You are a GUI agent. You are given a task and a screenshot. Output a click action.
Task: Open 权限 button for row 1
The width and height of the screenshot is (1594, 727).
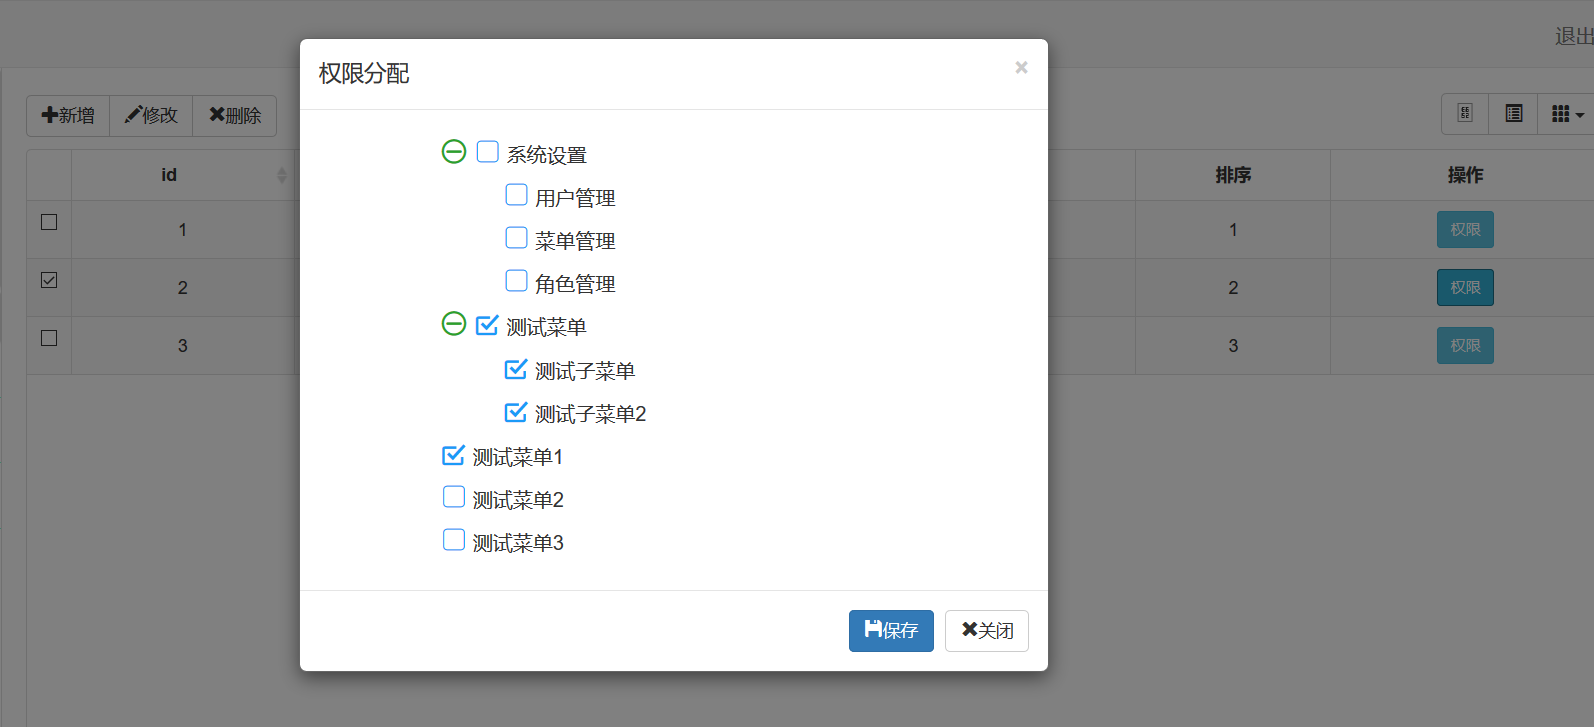click(x=1465, y=229)
